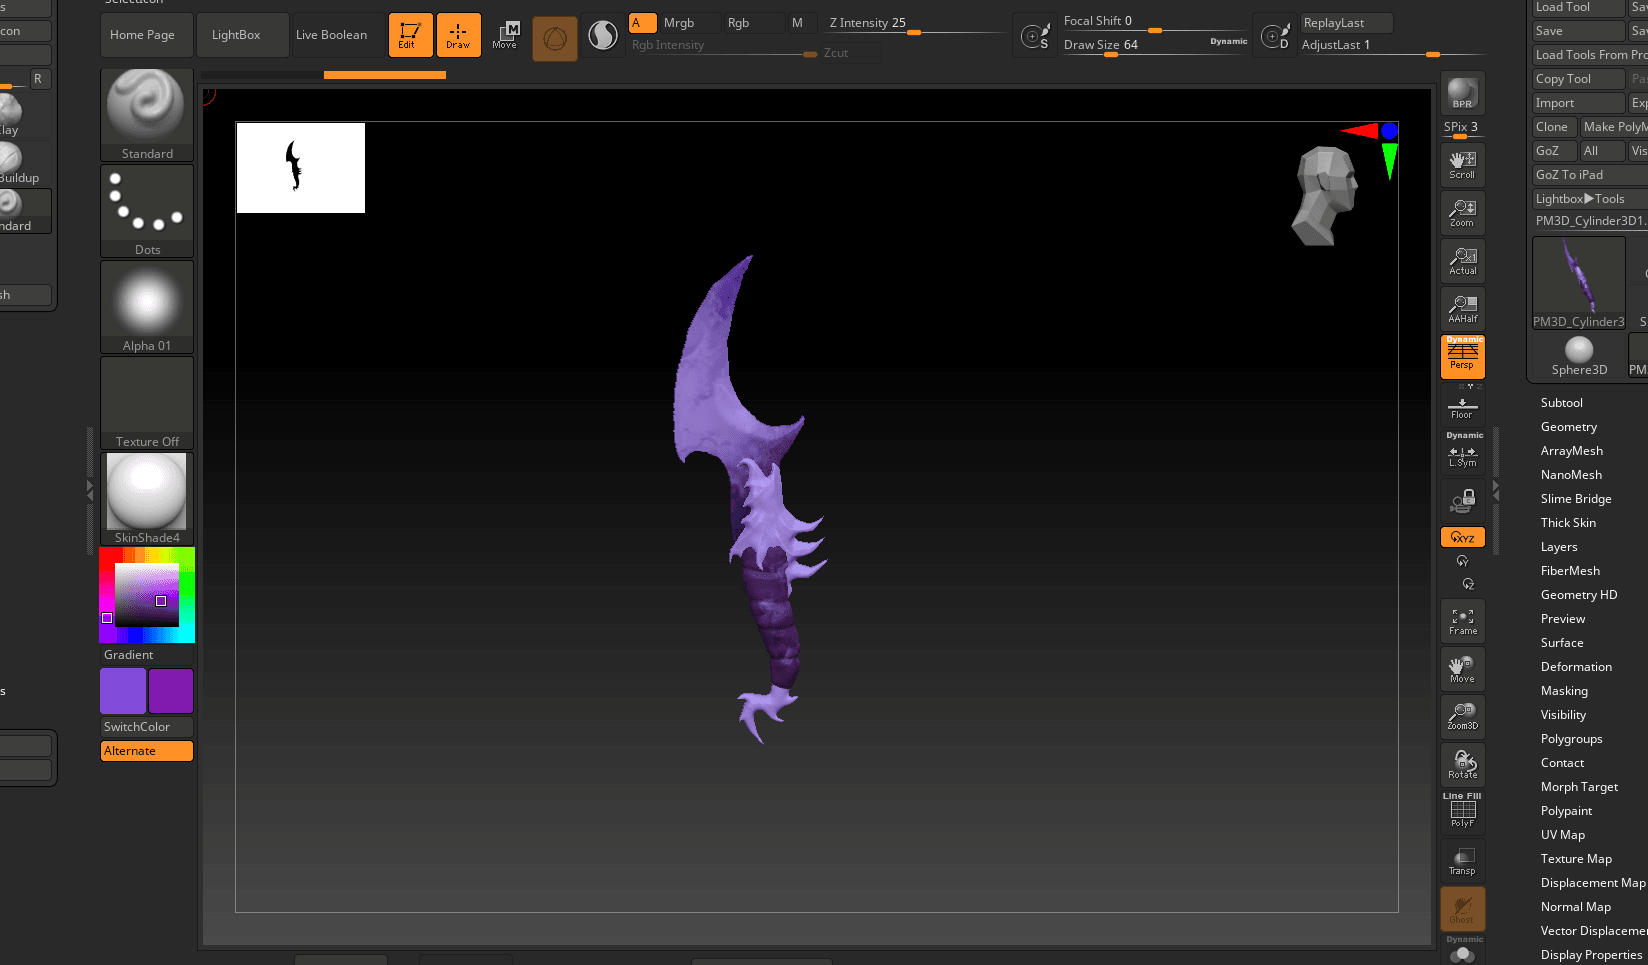Open the Alpha 01 selector
This screenshot has height=965, width=1648.
[x=147, y=306]
